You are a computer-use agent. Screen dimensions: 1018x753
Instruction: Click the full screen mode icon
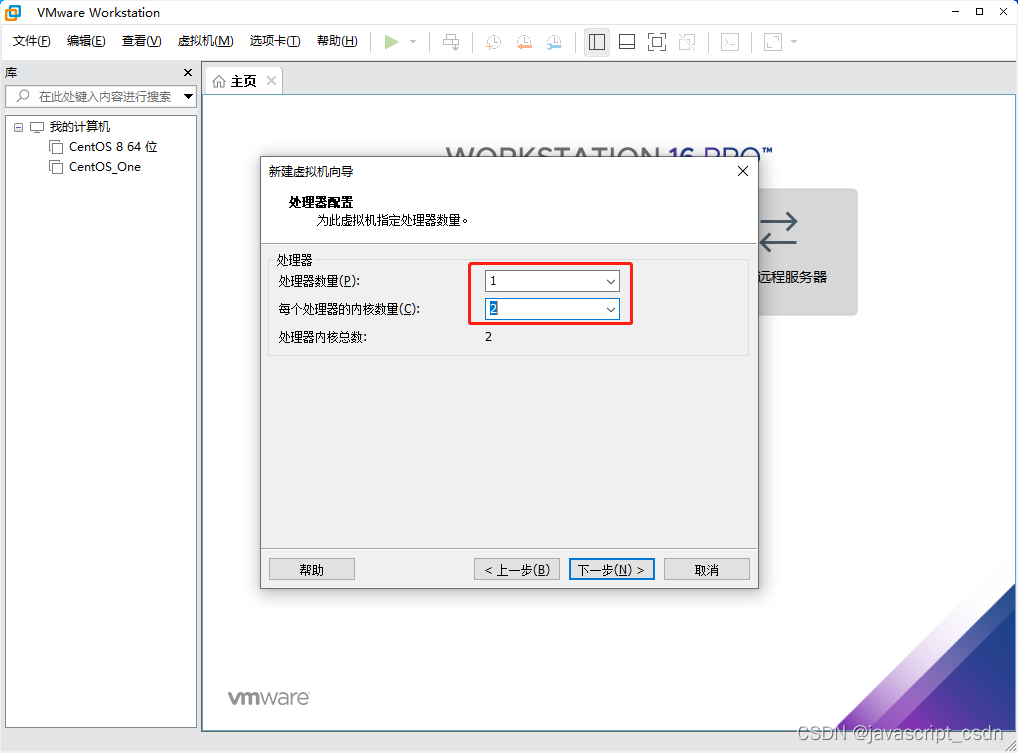[x=657, y=42]
